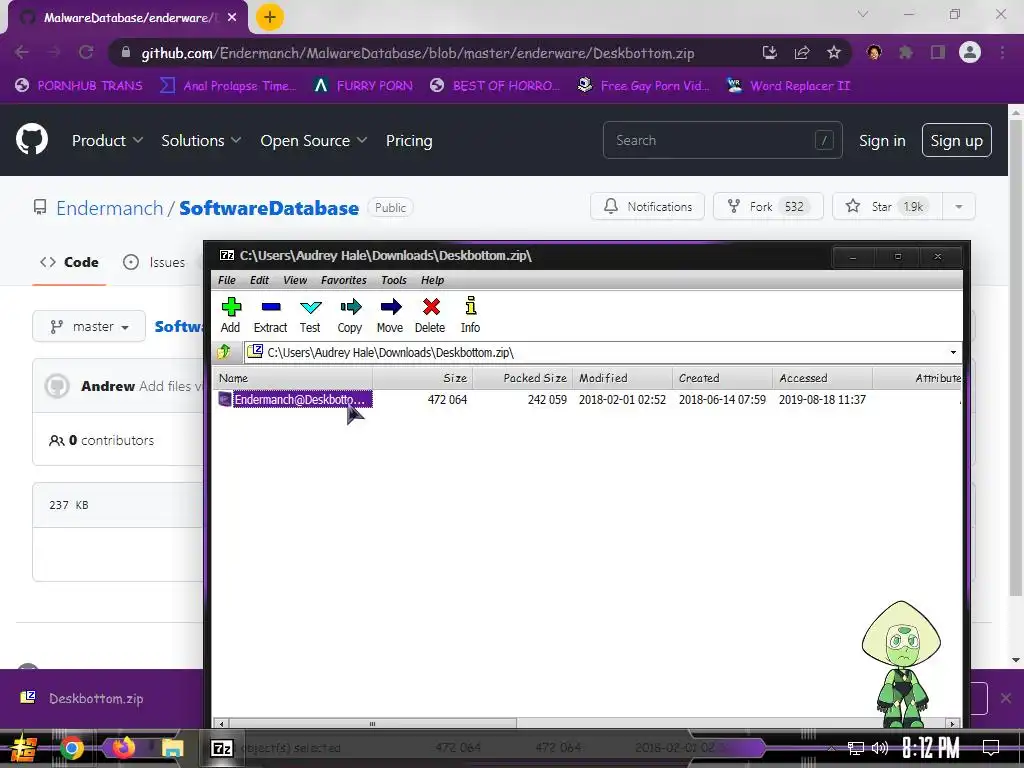
Task: Click the GitHub logo icon
Action: coord(31,139)
